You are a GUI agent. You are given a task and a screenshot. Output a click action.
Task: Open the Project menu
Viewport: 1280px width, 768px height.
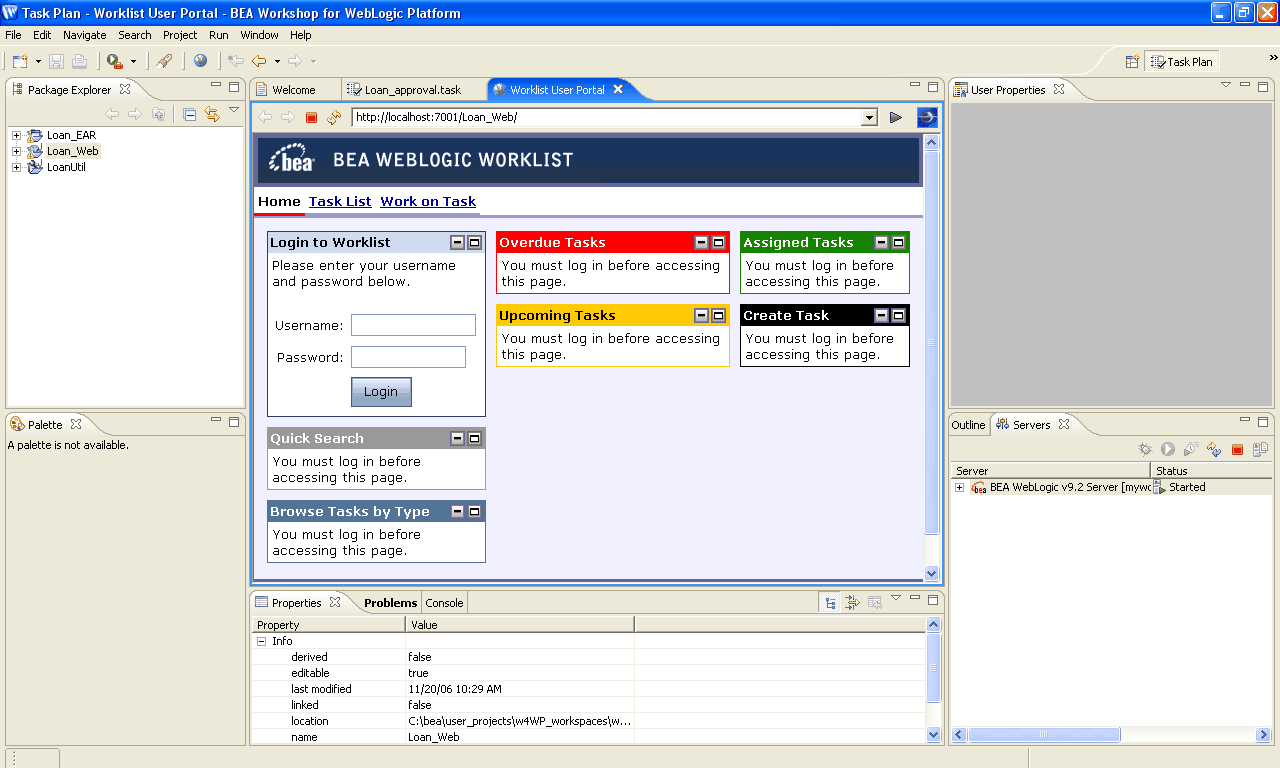pos(180,35)
